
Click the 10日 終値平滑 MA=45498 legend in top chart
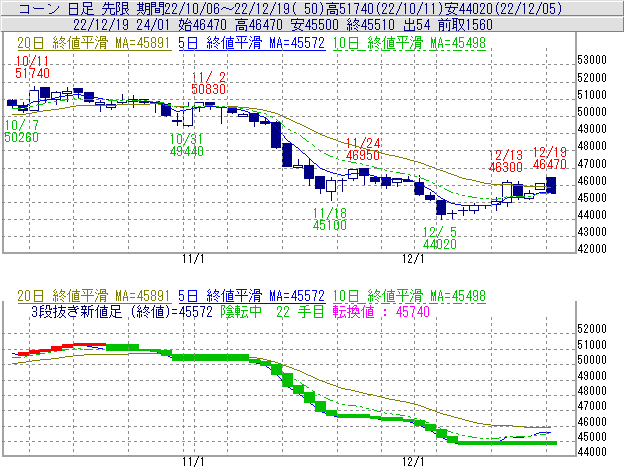(x=409, y=43)
